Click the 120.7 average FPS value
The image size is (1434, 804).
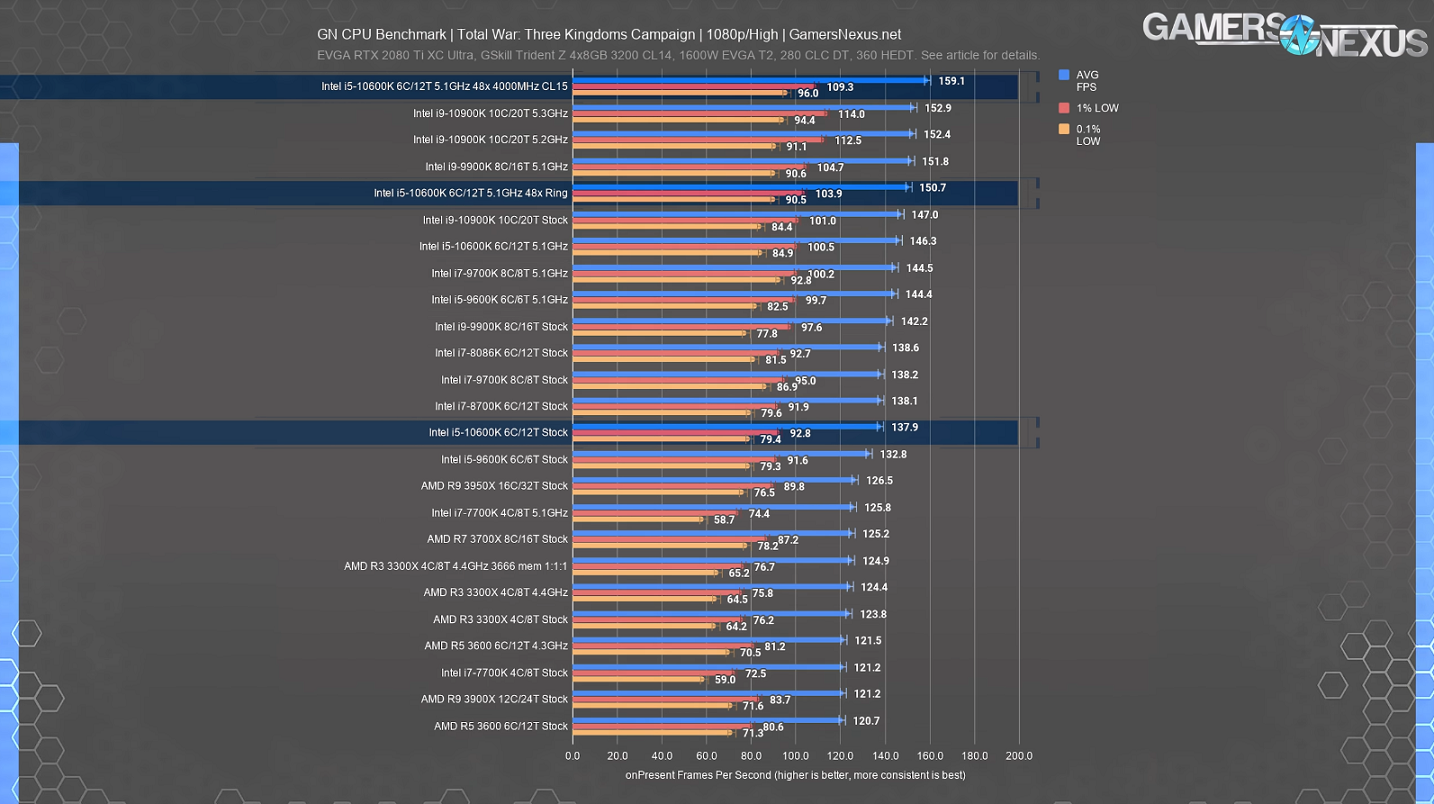pyautogui.click(x=866, y=721)
